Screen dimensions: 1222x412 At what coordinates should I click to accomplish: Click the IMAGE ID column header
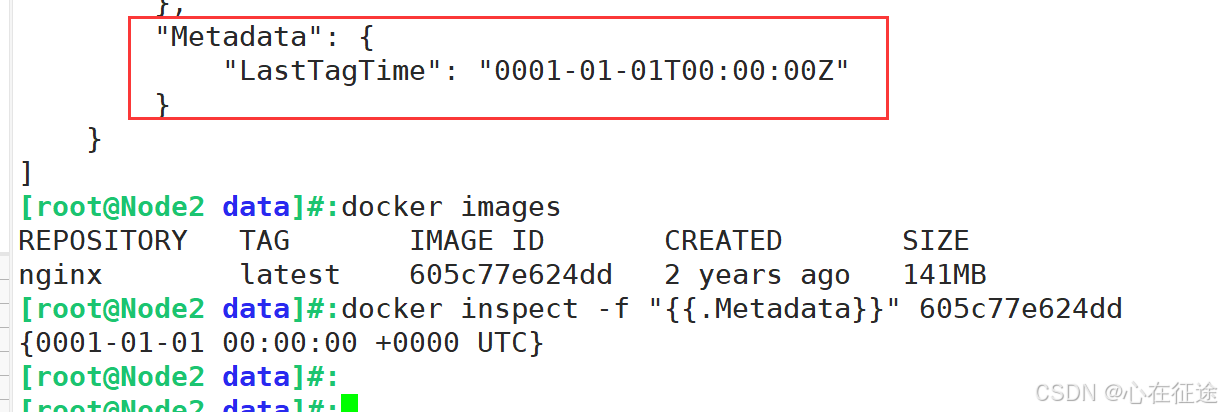click(x=477, y=241)
